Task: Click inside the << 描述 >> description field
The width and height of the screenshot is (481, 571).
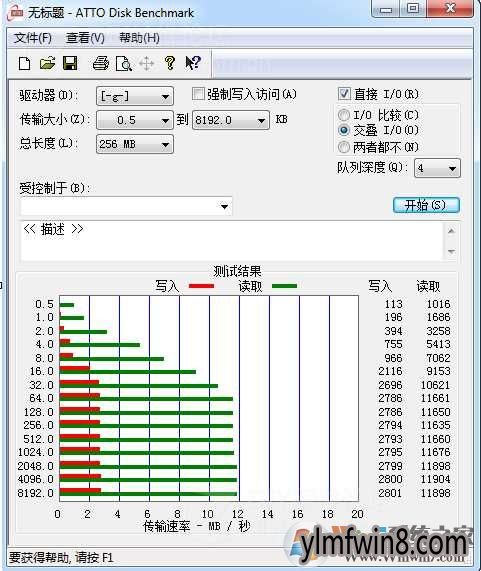Action: pos(232,241)
